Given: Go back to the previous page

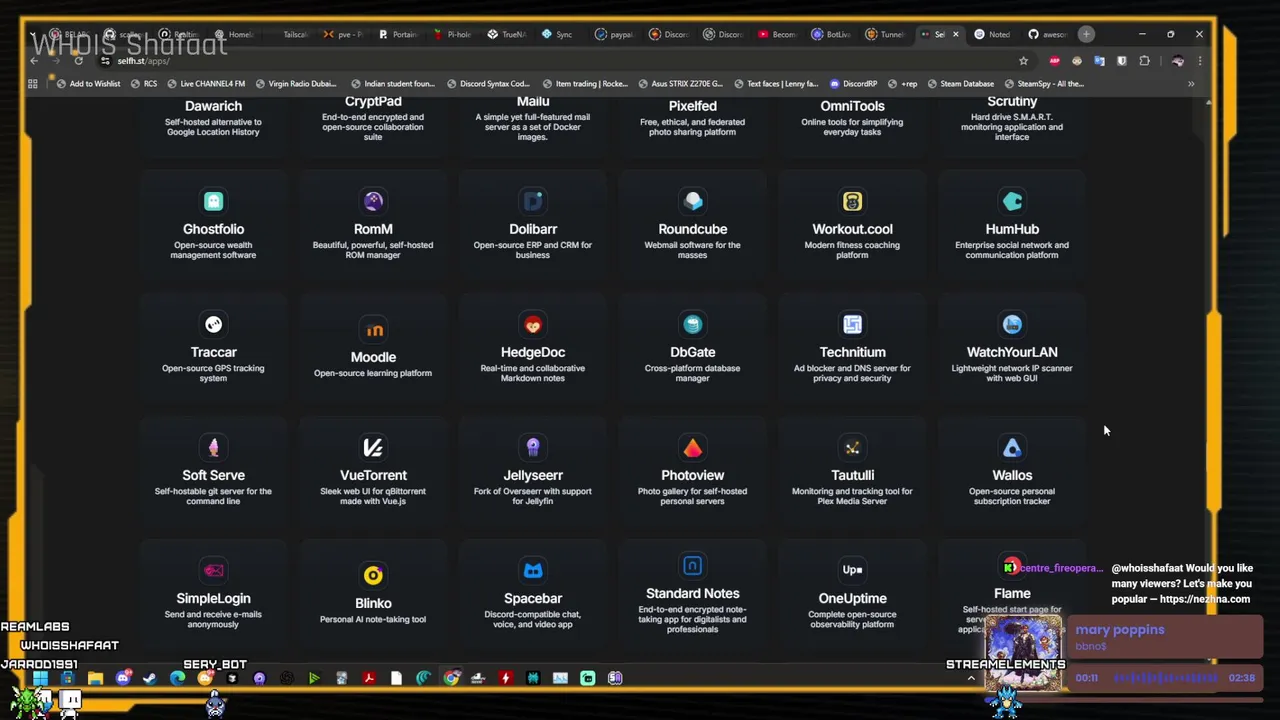Looking at the screenshot, I should 34,61.
